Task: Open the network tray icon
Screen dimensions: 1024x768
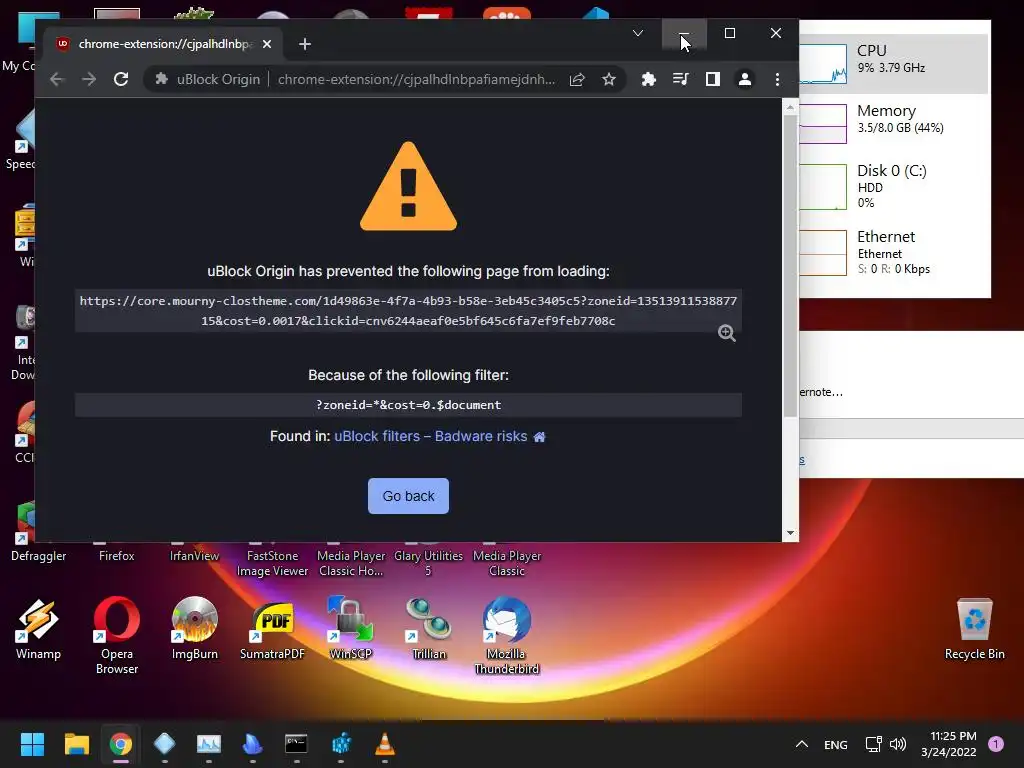Action: pyautogui.click(x=873, y=744)
